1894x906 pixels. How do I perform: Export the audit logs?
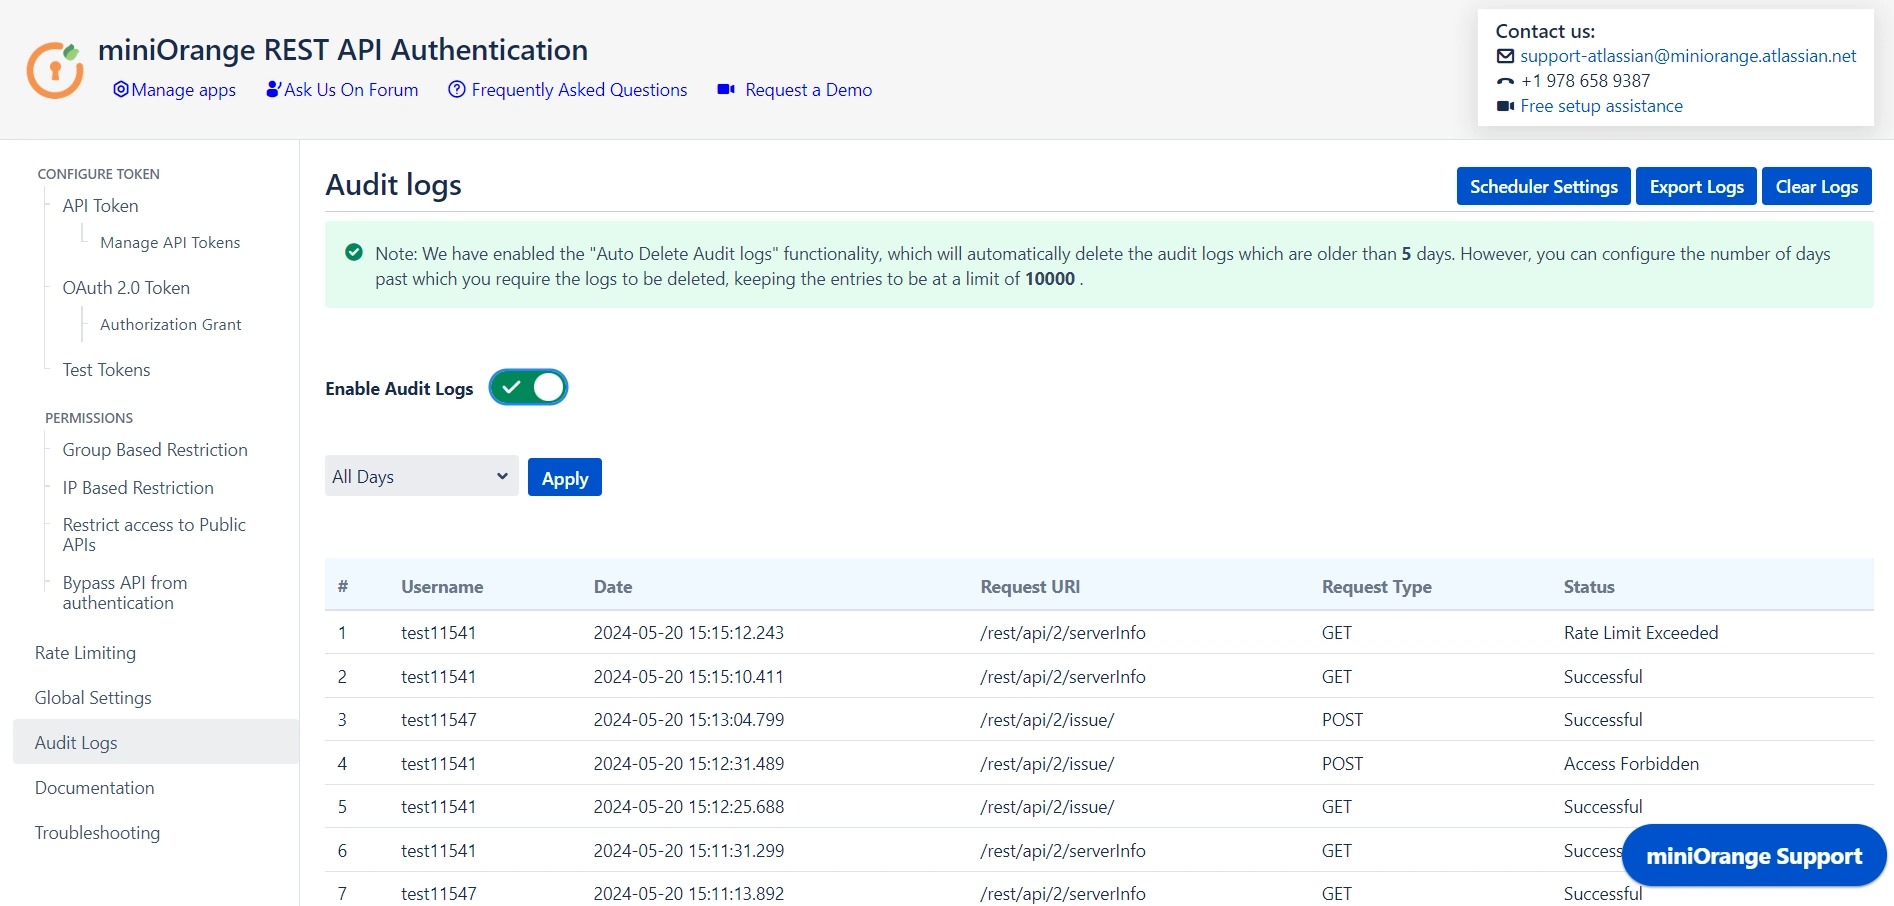point(1696,187)
